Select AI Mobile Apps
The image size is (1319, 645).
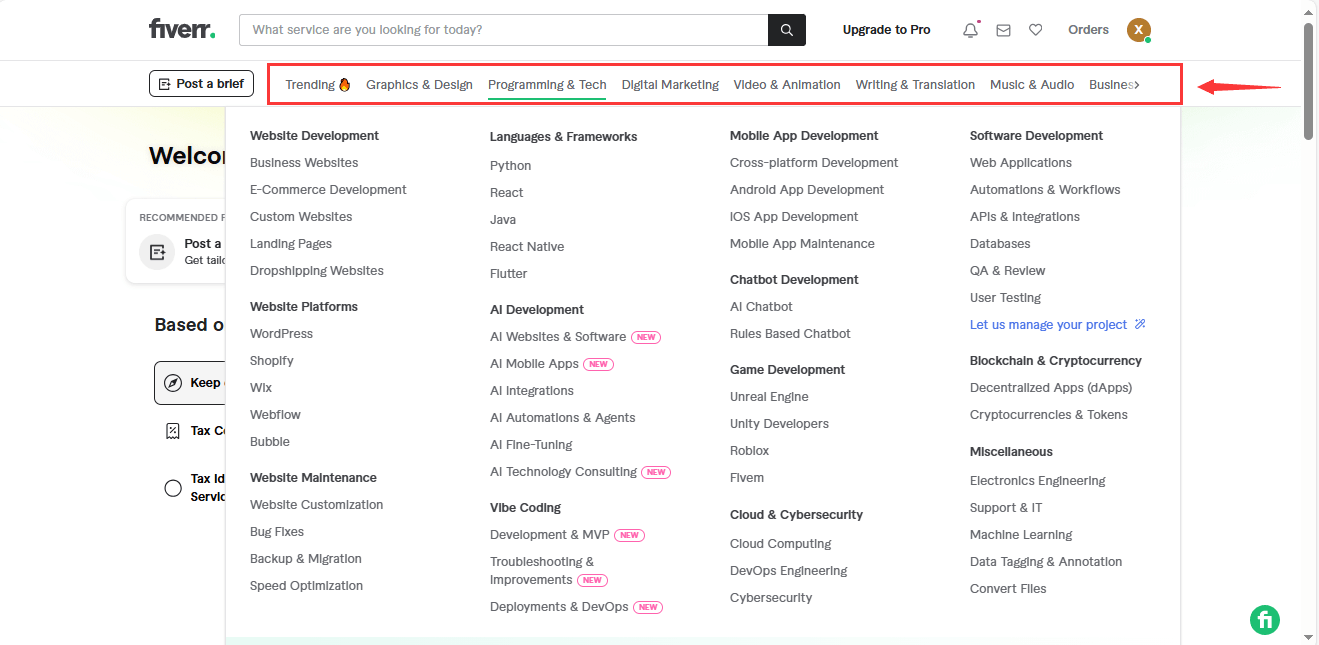click(x=534, y=364)
